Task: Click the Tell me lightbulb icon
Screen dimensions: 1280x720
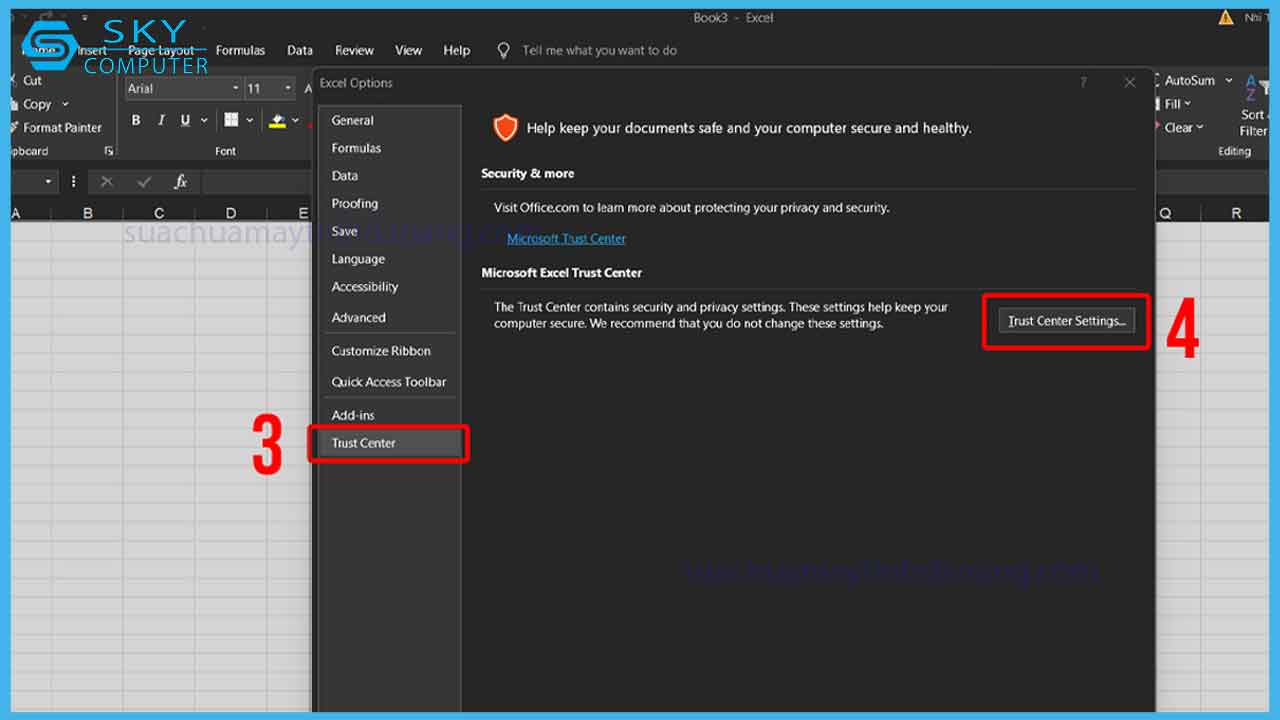Action: tap(503, 50)
